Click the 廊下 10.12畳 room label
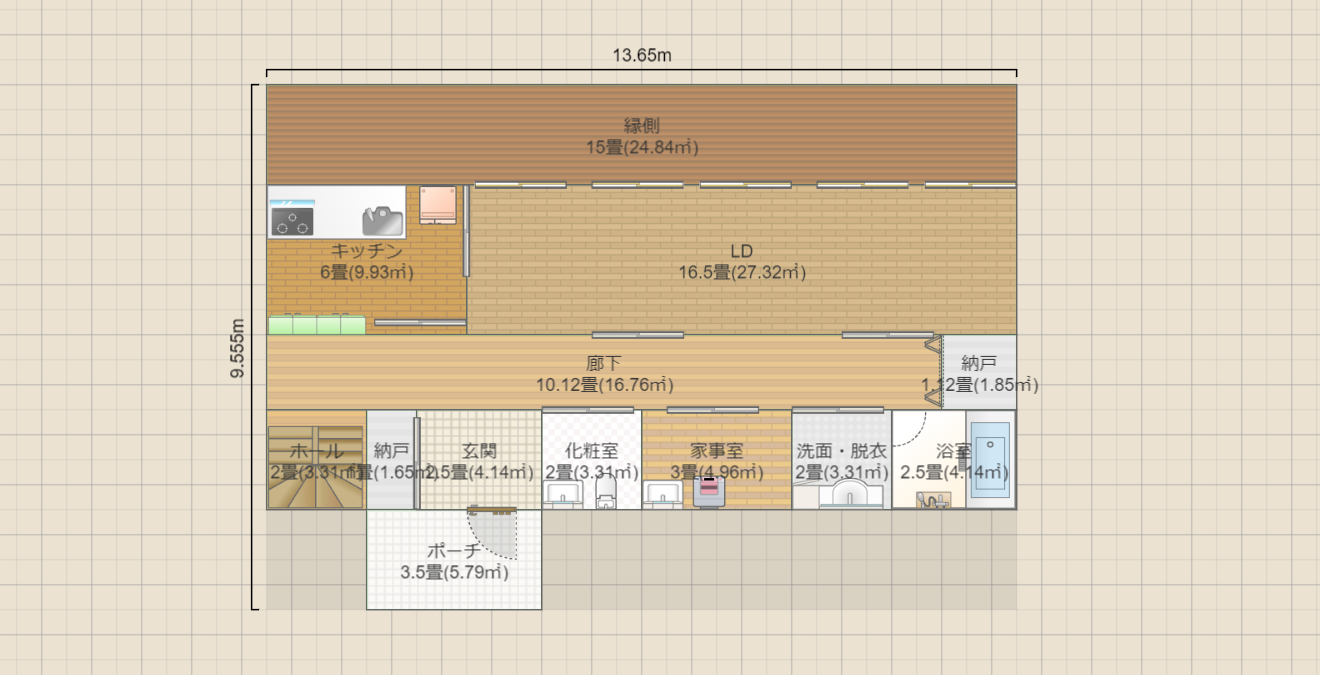Viewport: 1320px width, 675px height. [x=604, y=373]
